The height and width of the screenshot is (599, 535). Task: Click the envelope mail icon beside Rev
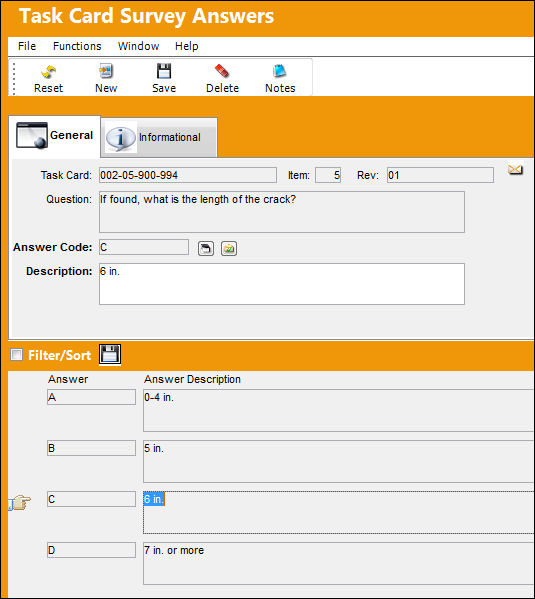click(x=515, y=170)
